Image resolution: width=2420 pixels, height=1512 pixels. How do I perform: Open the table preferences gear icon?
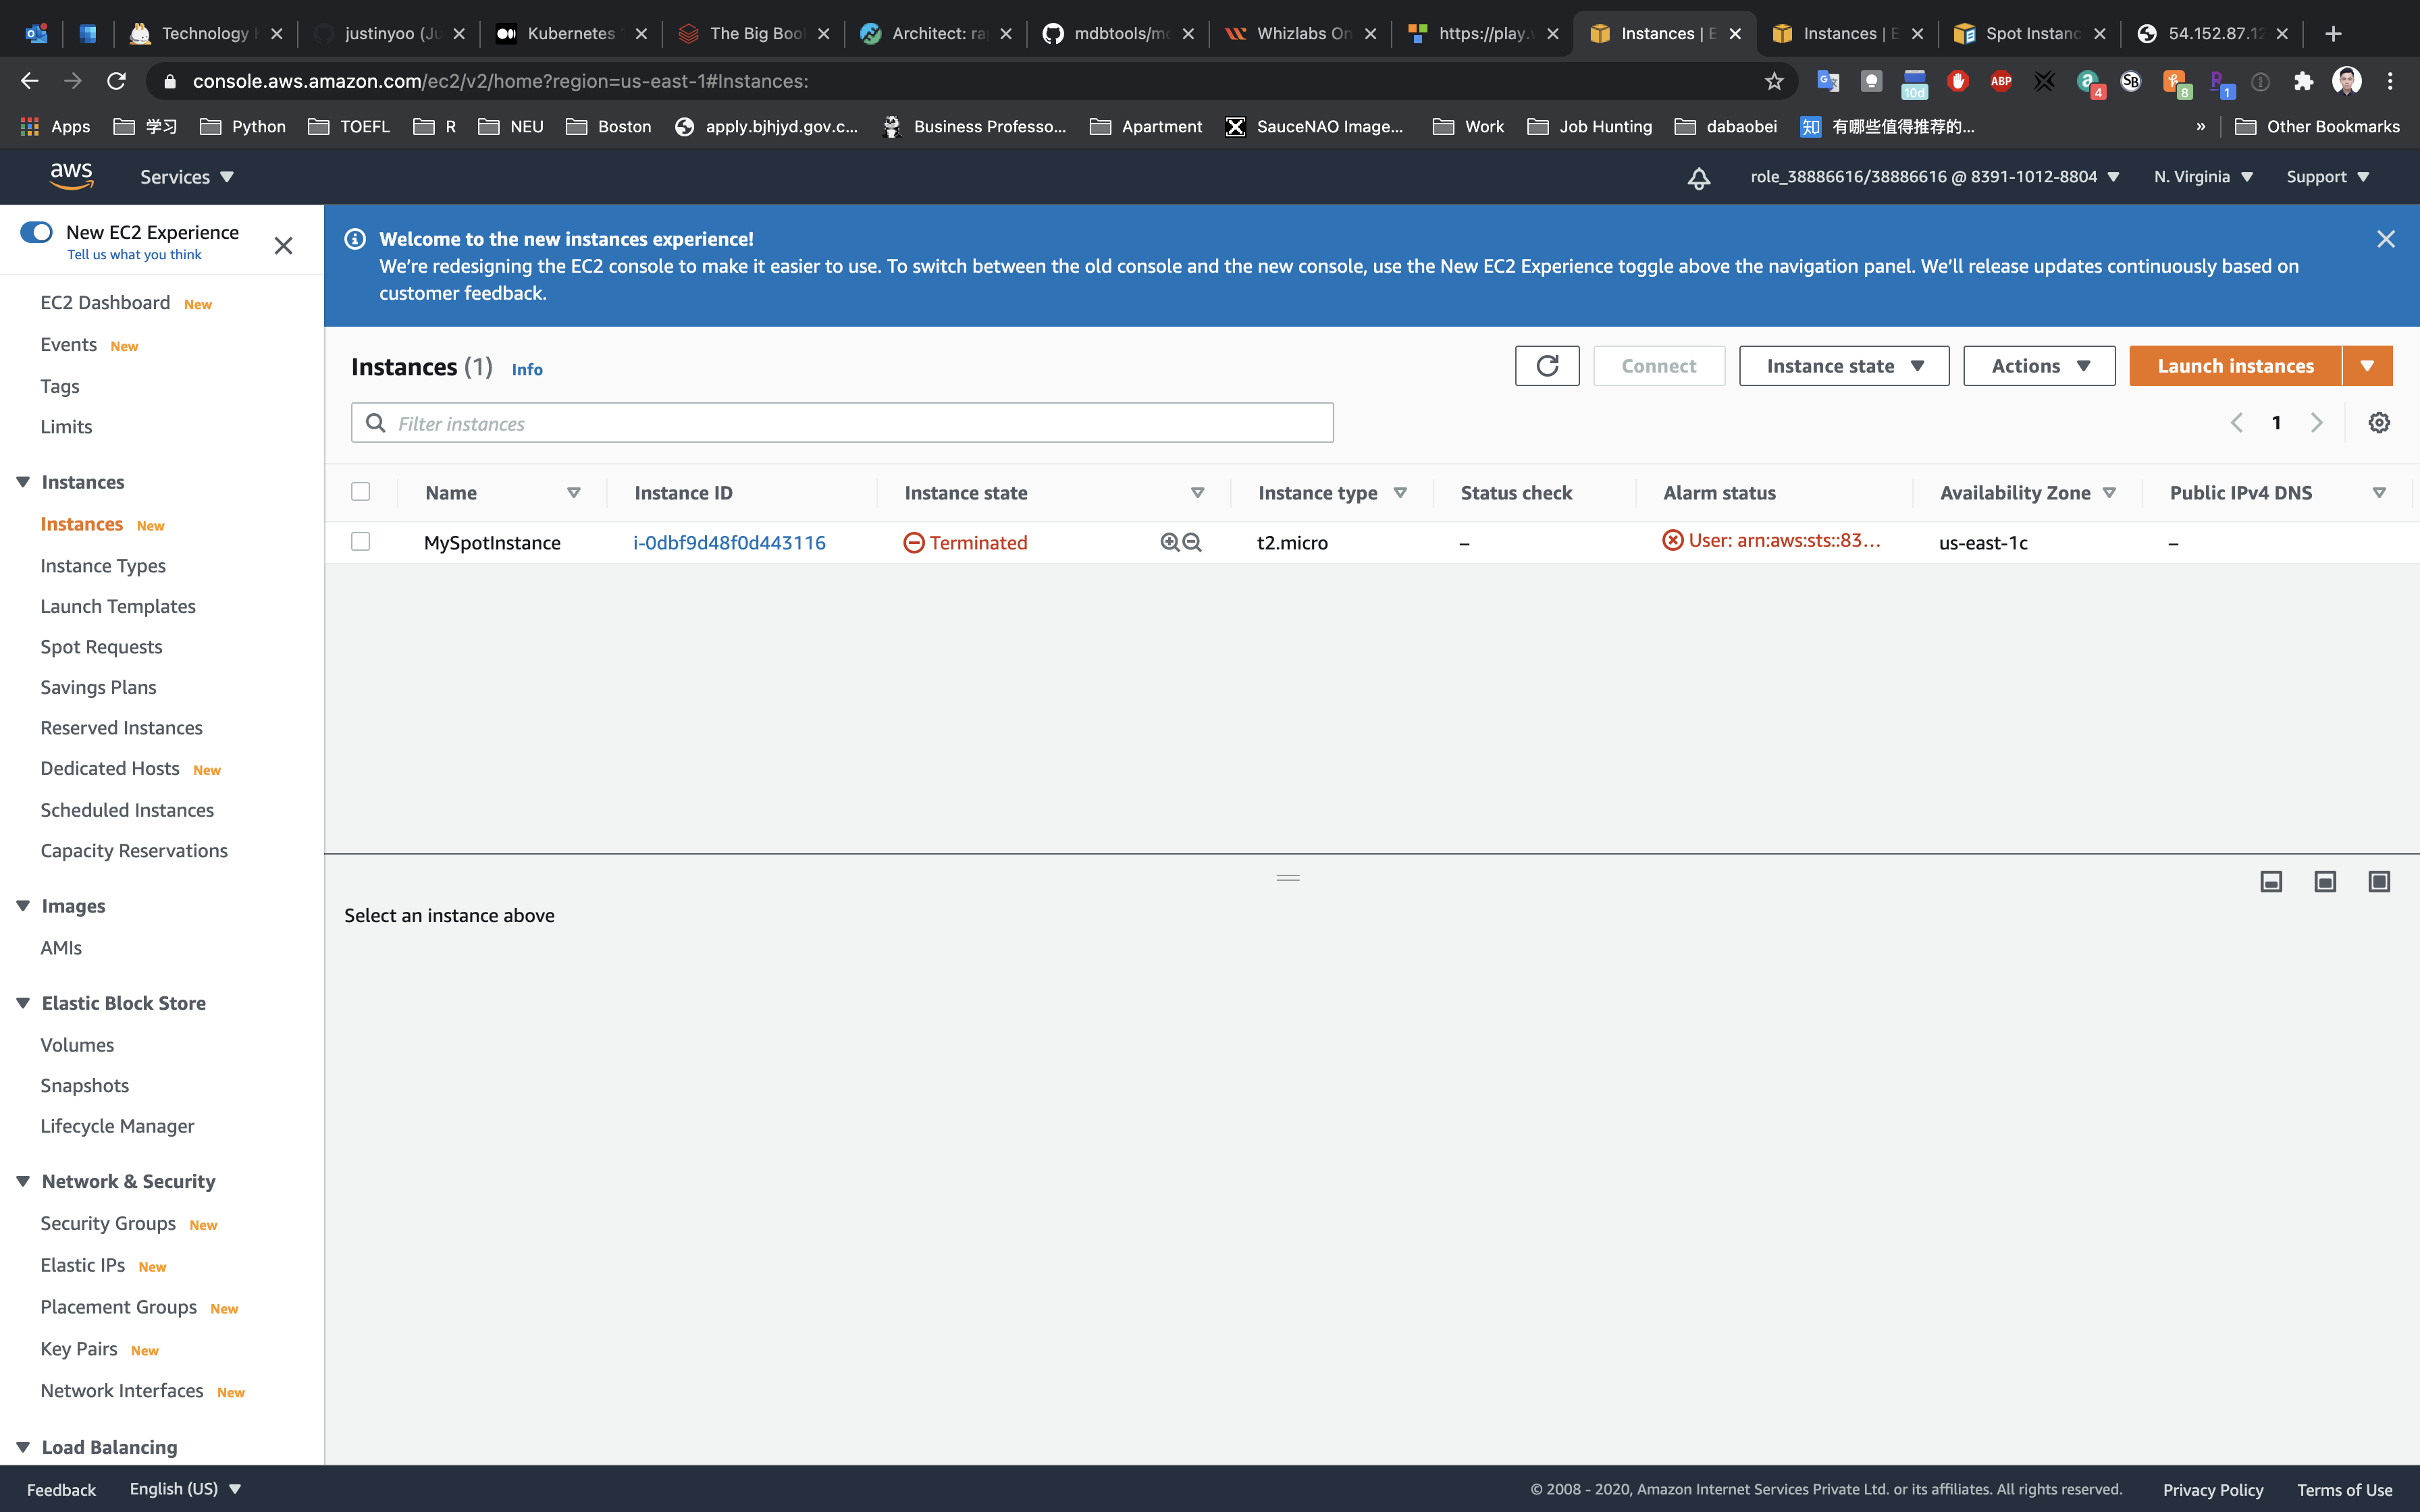point(2379,423)
